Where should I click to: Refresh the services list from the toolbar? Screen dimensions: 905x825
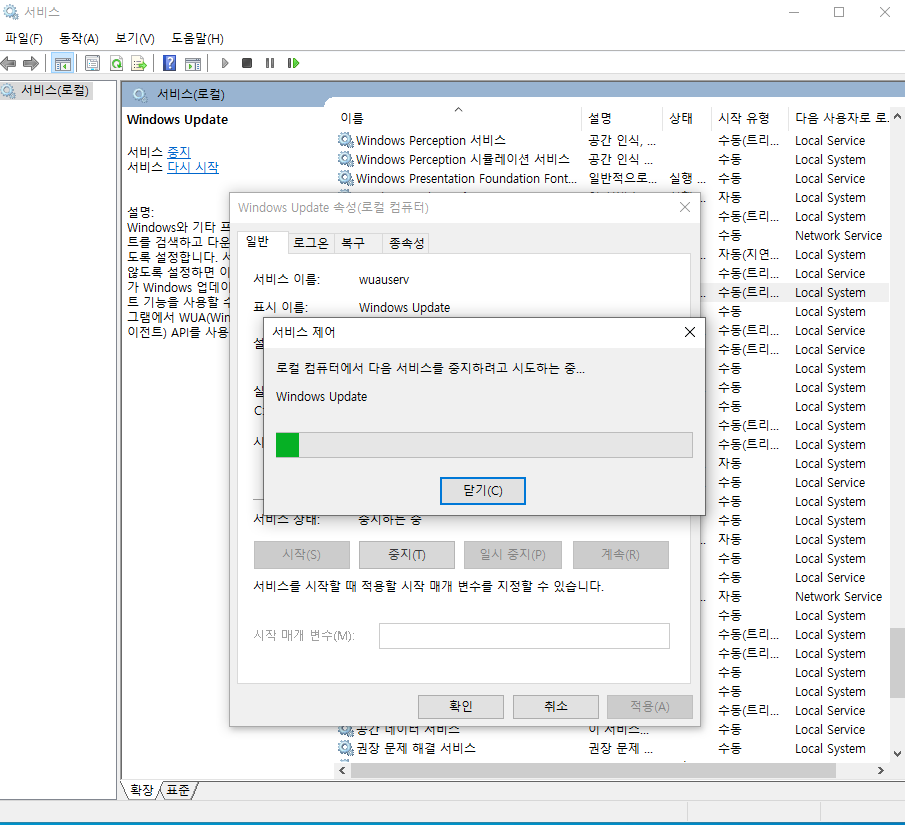pos(117,63)
